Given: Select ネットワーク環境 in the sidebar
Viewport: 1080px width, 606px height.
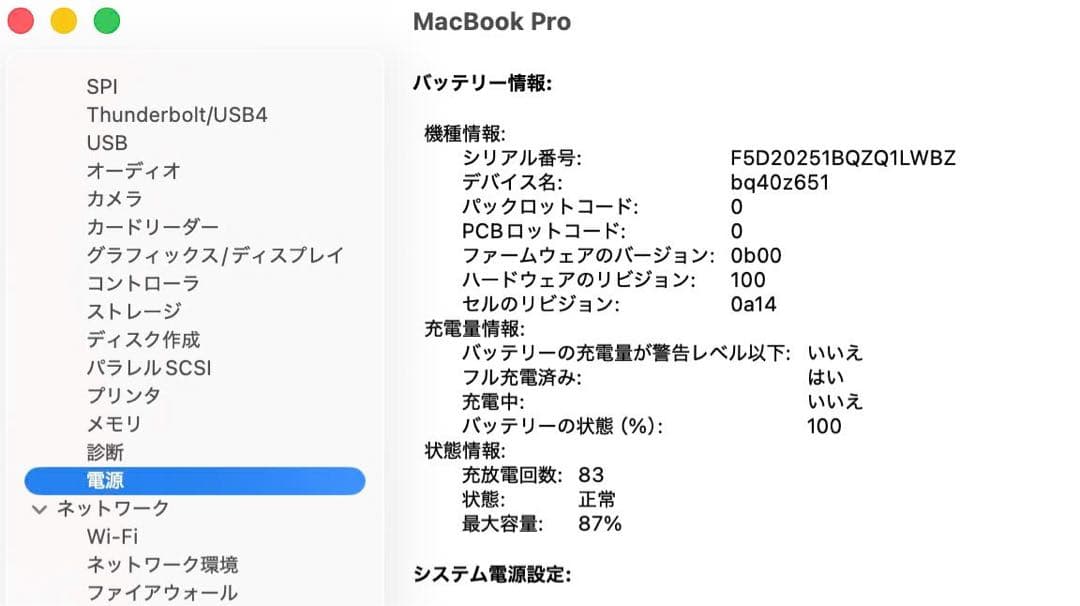Looking at the screenshot, I should click(x=162, y=565).
